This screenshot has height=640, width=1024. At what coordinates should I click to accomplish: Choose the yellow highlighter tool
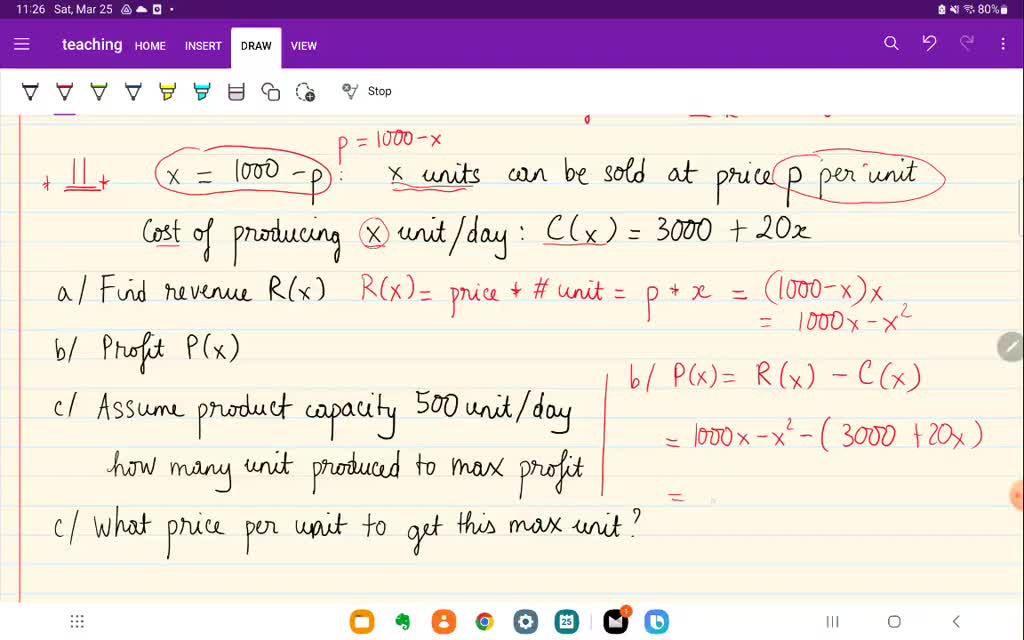click(x=167, y=90)
